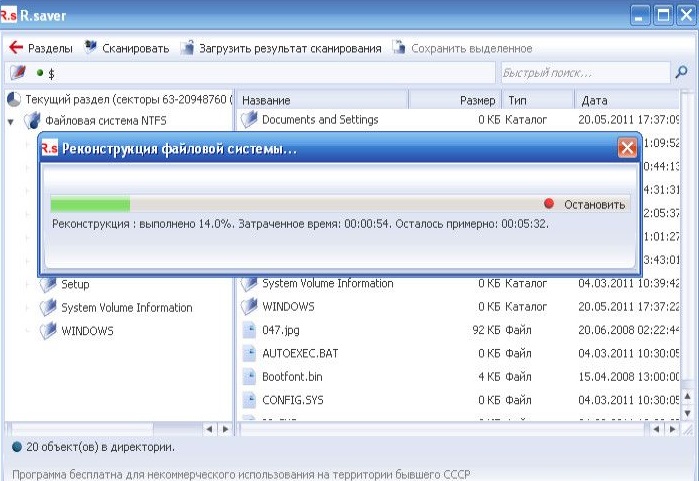Select AUTOEXEC.BAT file name

click(x=300, y=354)
